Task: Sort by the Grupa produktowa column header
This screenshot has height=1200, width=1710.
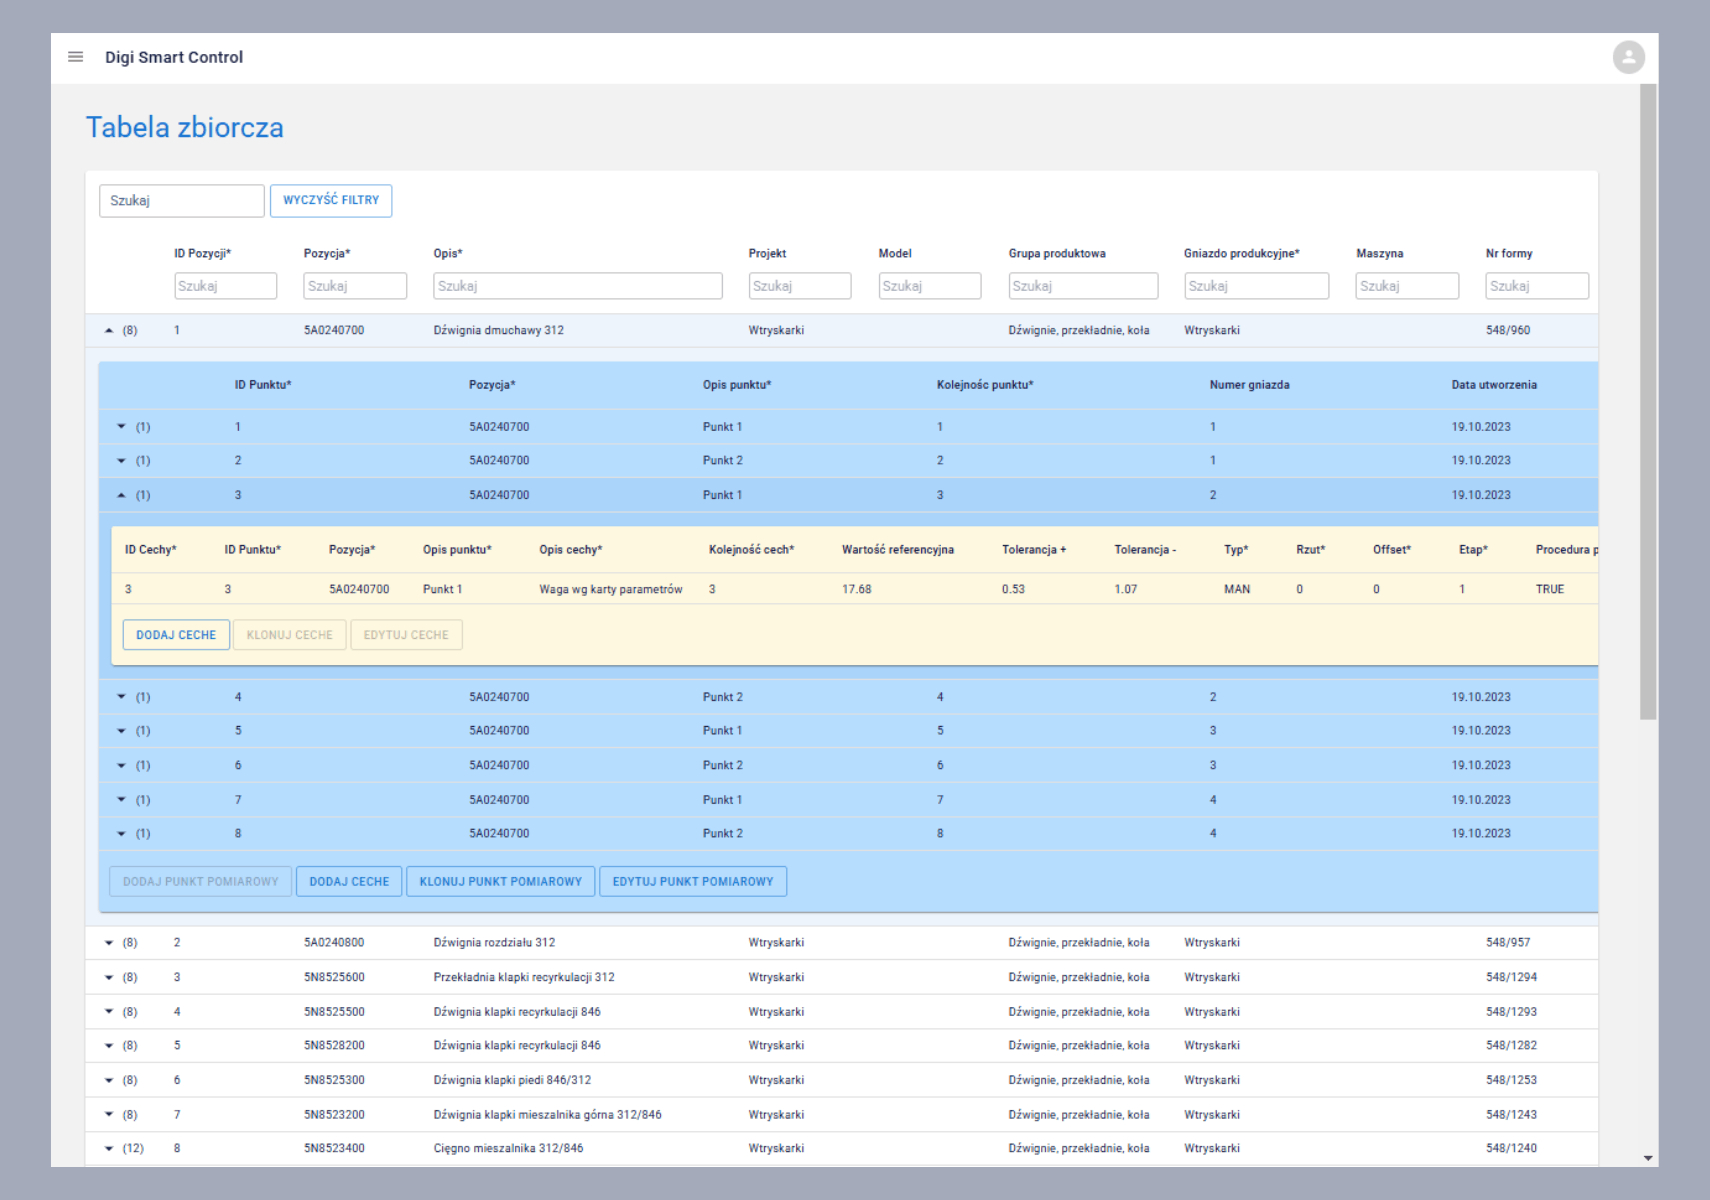Action: point(1056,254)
